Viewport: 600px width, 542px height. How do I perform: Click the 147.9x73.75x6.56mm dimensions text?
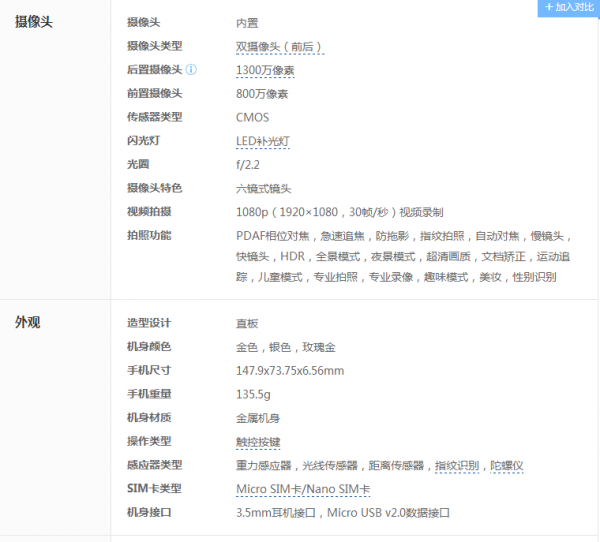coord(289,371)
